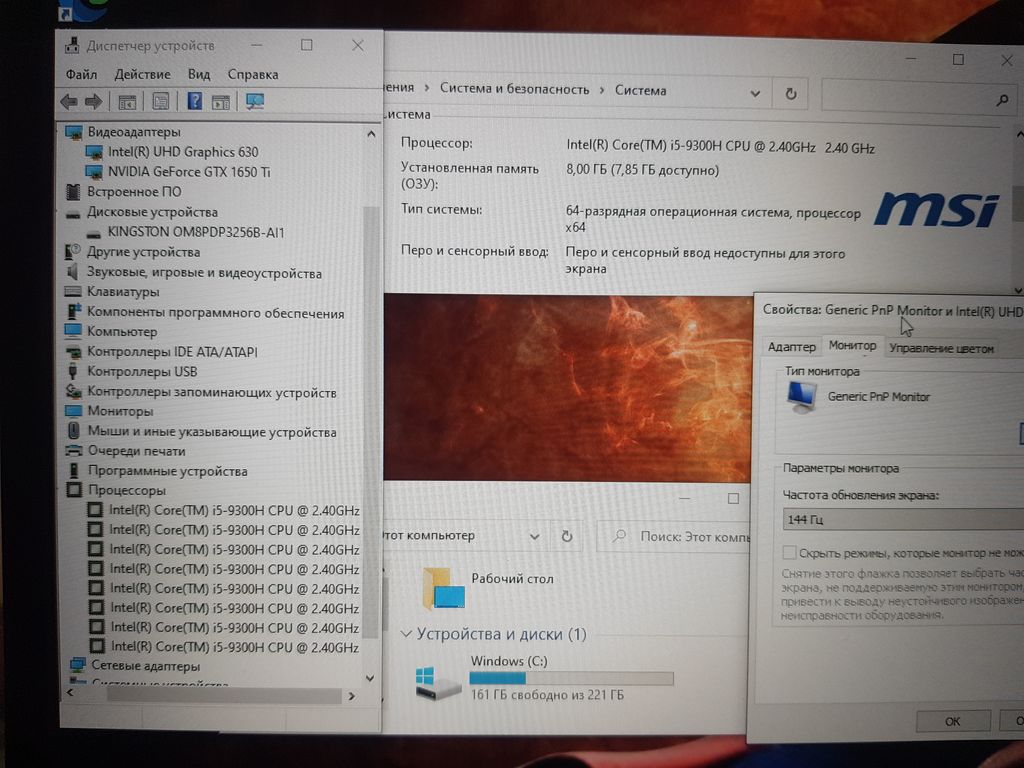Open the Рабочий стол folder icon

(x=443, y=588)
